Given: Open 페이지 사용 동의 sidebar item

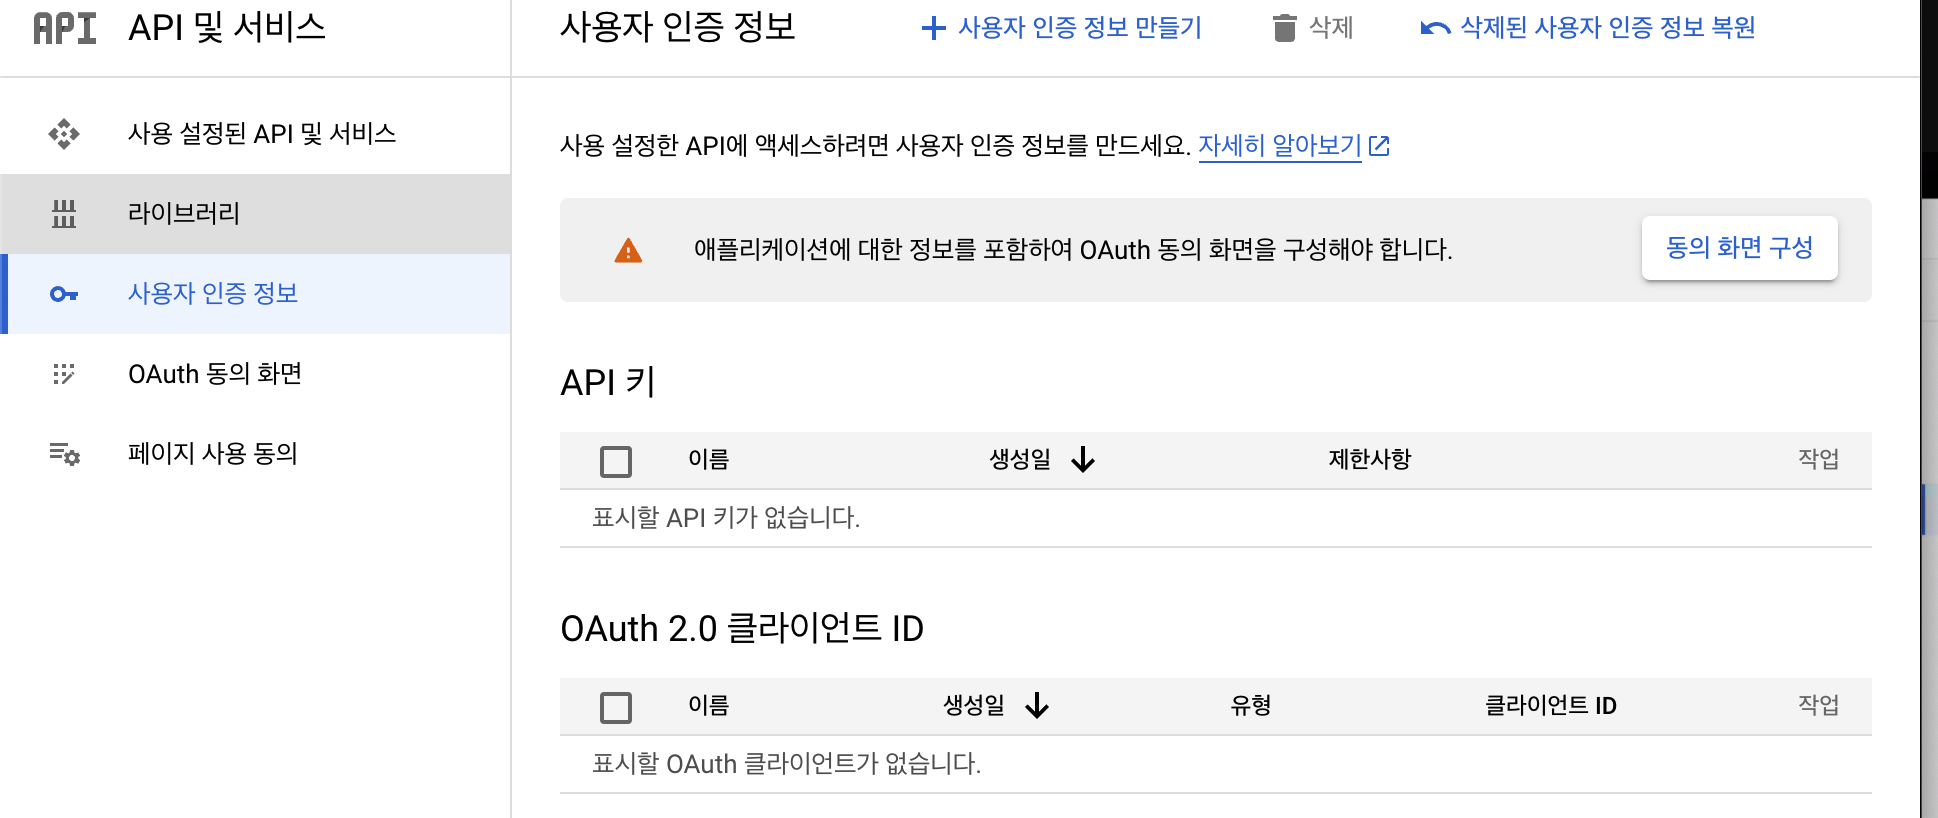Looking at the screenshot, I should coord(256,454).
